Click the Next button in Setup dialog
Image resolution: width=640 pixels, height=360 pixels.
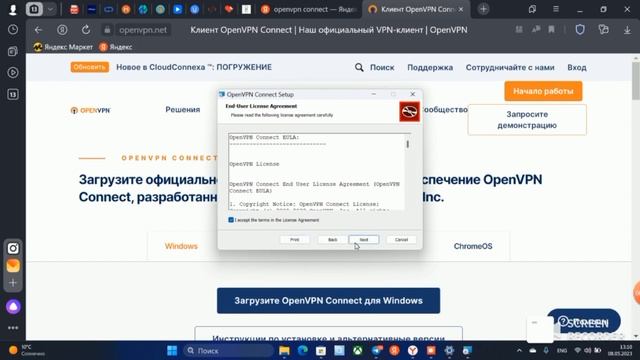pos(364,240)
